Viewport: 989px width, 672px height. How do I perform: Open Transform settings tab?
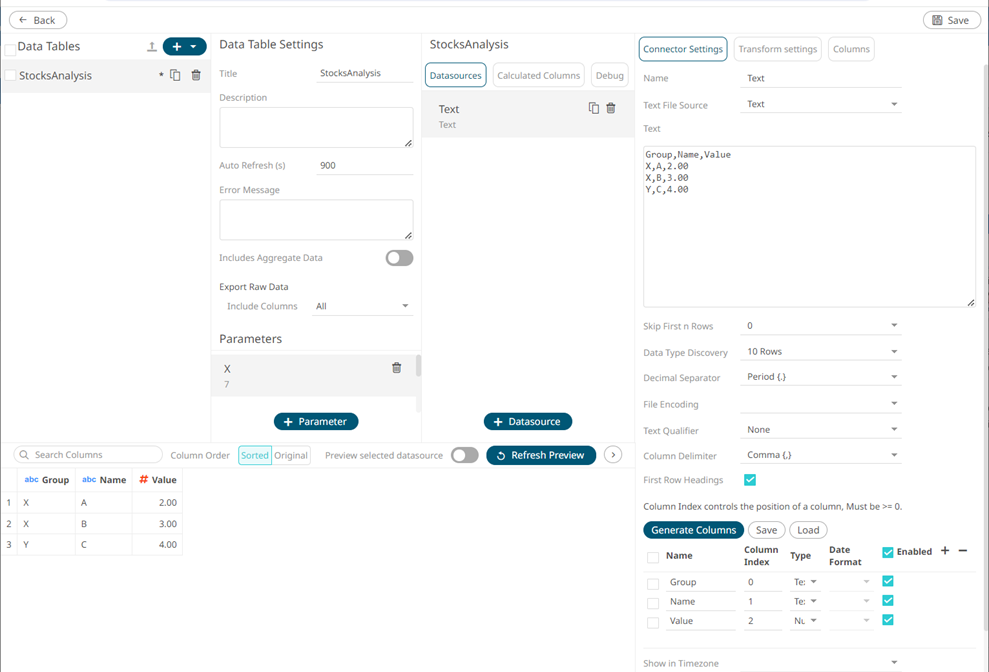(x=778, y=49)
